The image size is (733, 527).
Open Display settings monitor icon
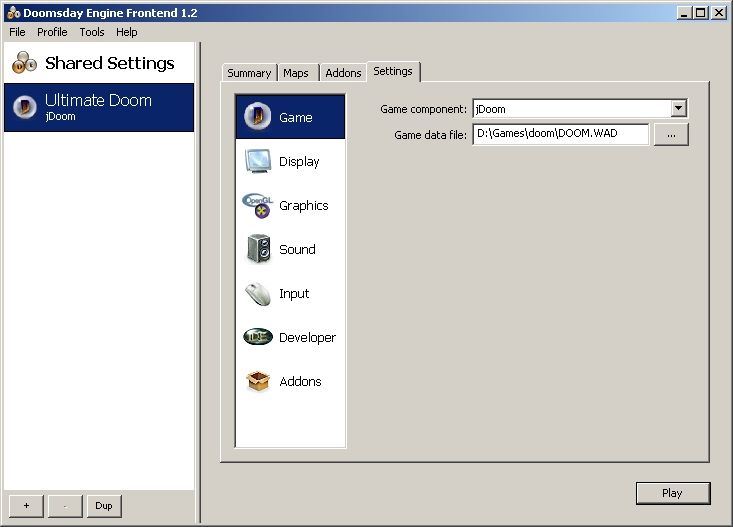(258, 161)
